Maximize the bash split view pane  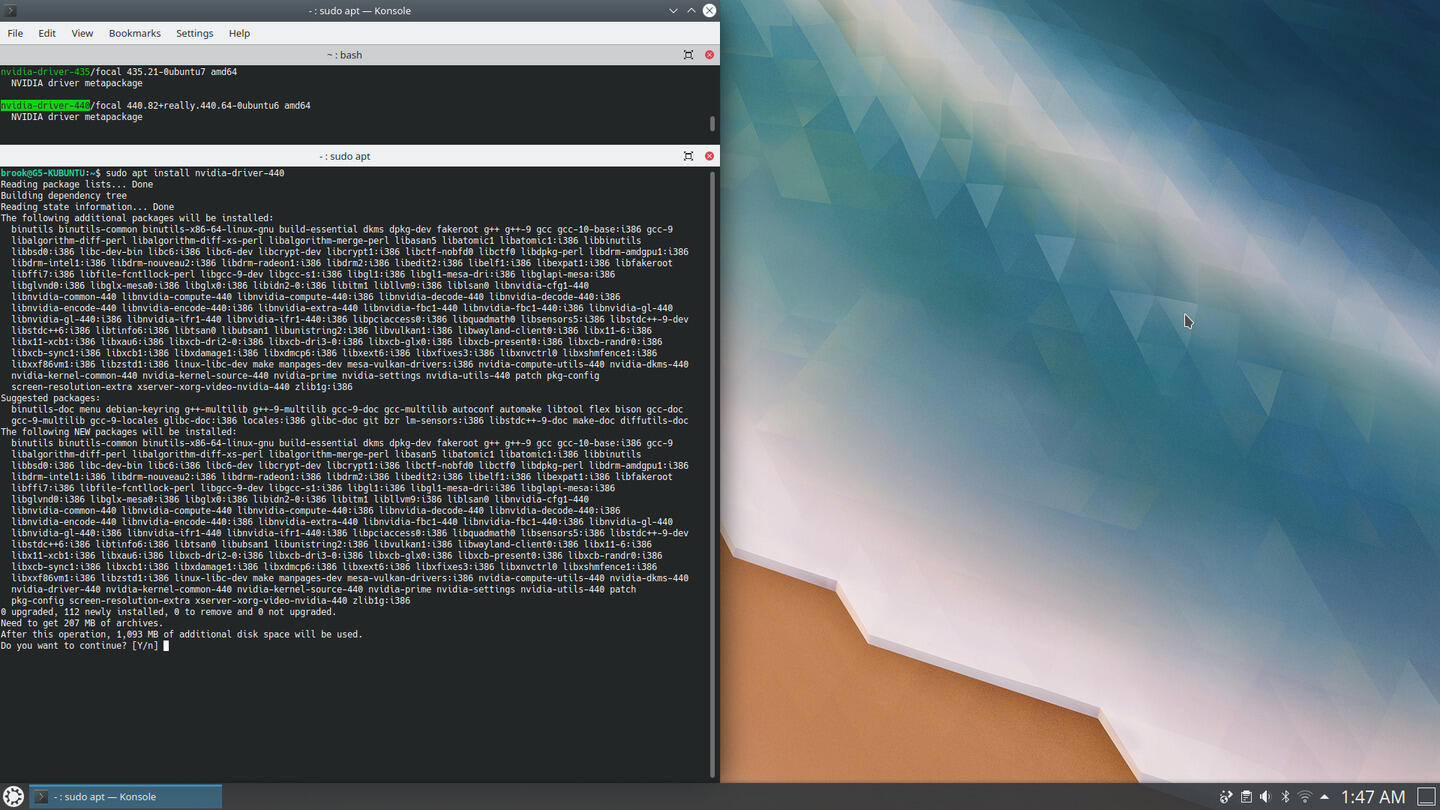click(688, 55)
